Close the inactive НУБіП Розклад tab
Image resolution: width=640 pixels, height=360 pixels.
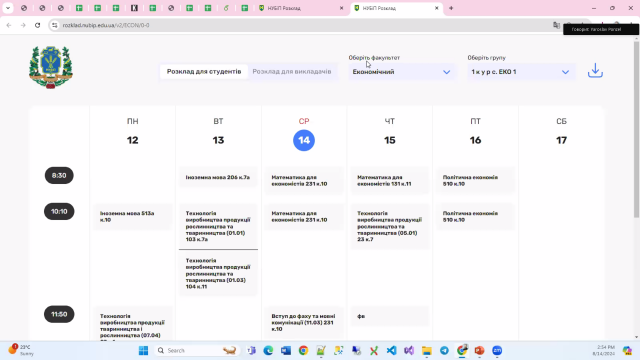342,8
